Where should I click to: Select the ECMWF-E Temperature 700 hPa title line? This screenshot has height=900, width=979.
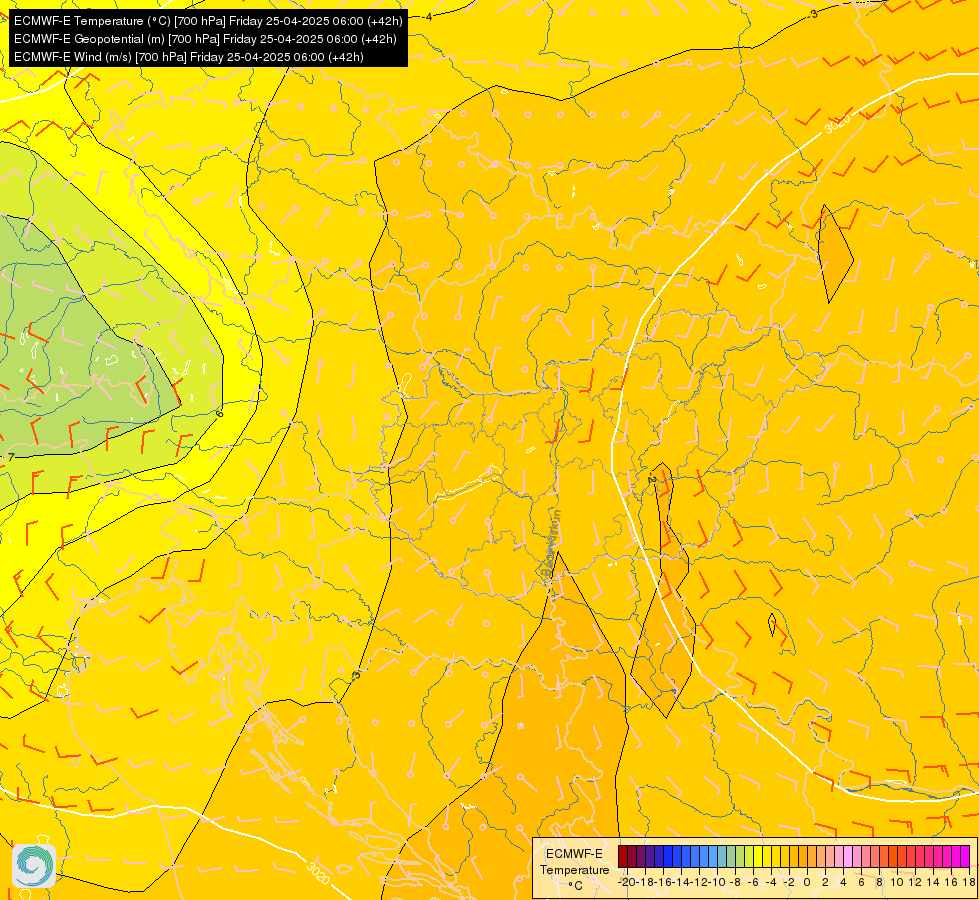pyautogui.click(x=208, y=21)
